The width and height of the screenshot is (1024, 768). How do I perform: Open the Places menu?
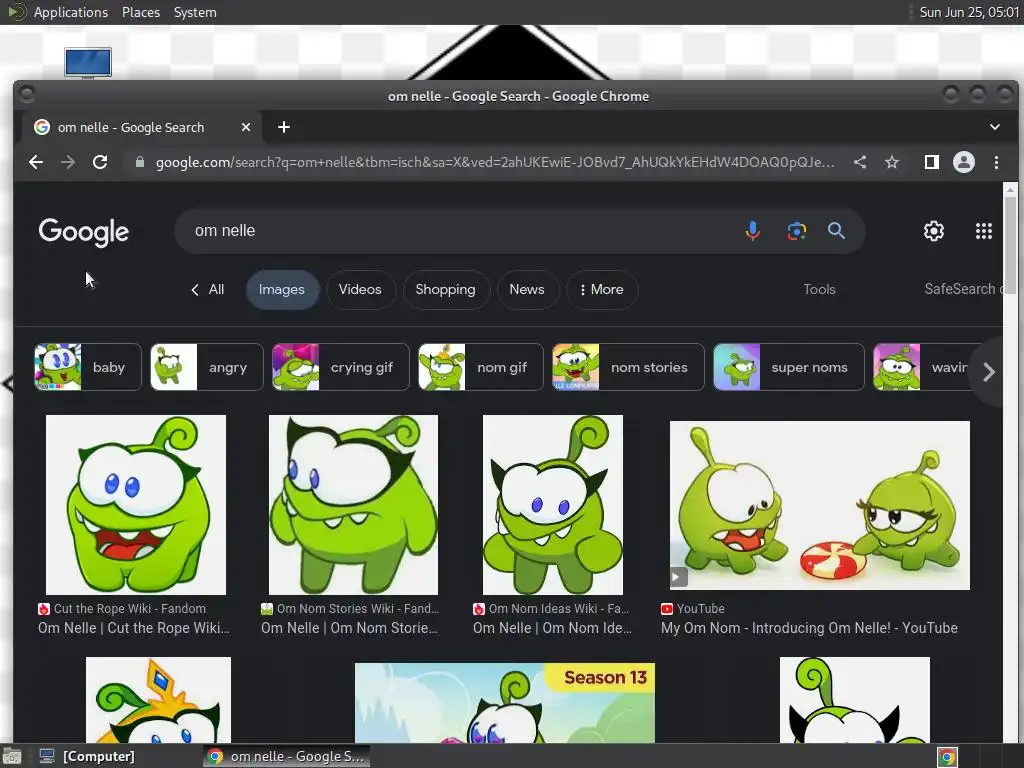click(141, 12)
